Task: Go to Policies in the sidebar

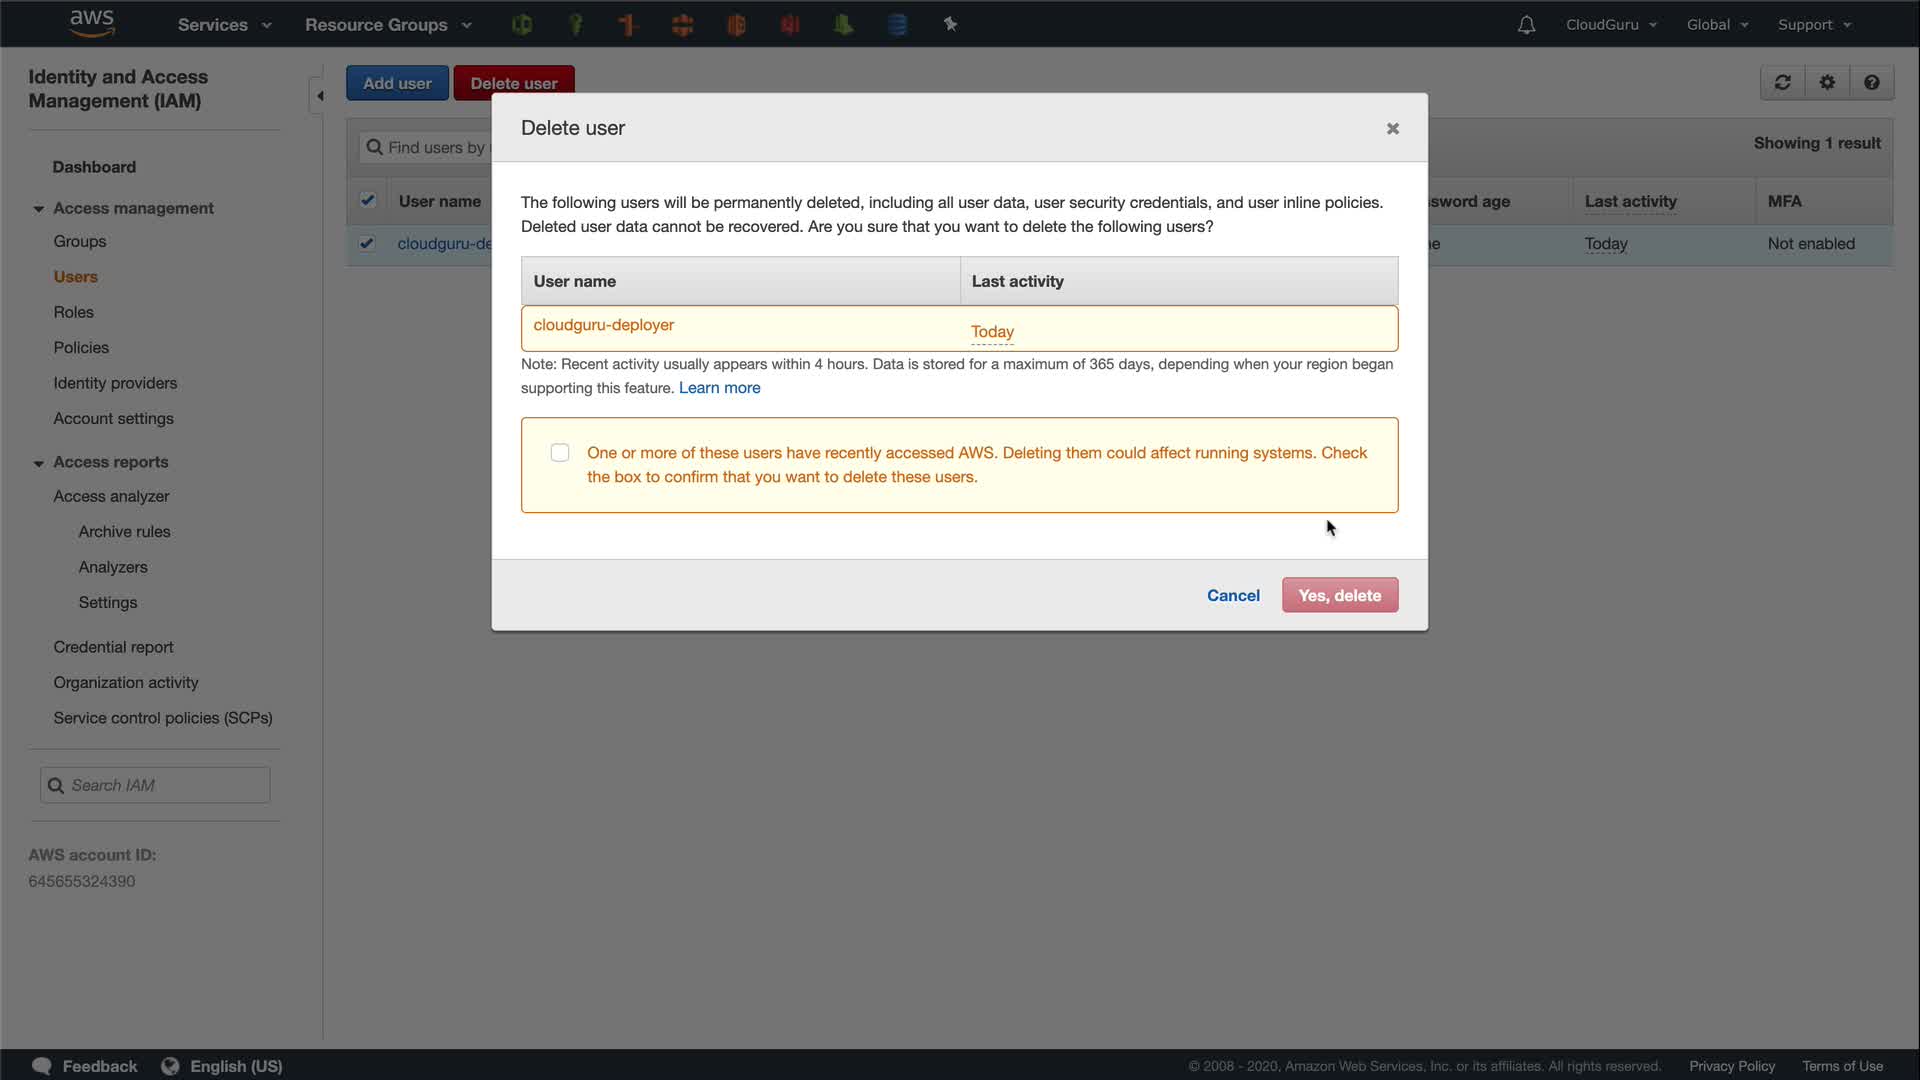Action: click(81, 348)
